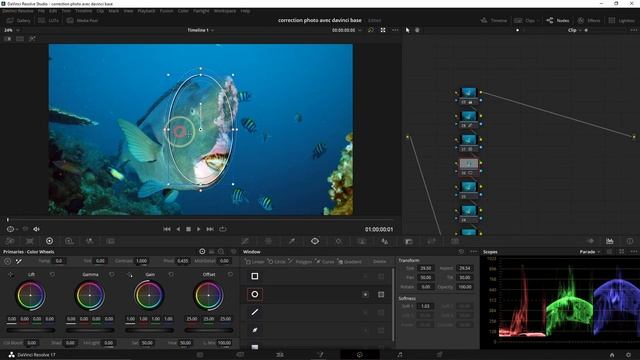Edit the window Size transform field
The image size is (640, 360).
tap(425, 268)
